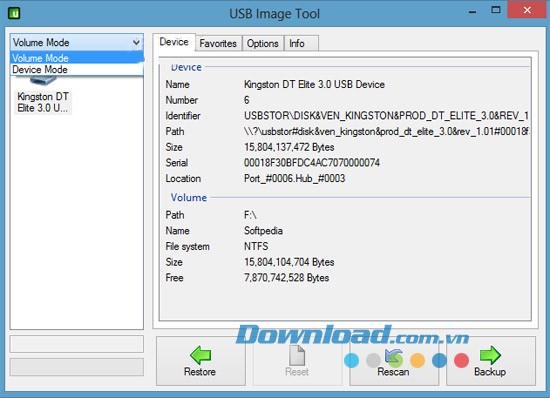This screenshot has height=398, width=550.
Task: Click the file system value NTFS
Action: point(256,246)
